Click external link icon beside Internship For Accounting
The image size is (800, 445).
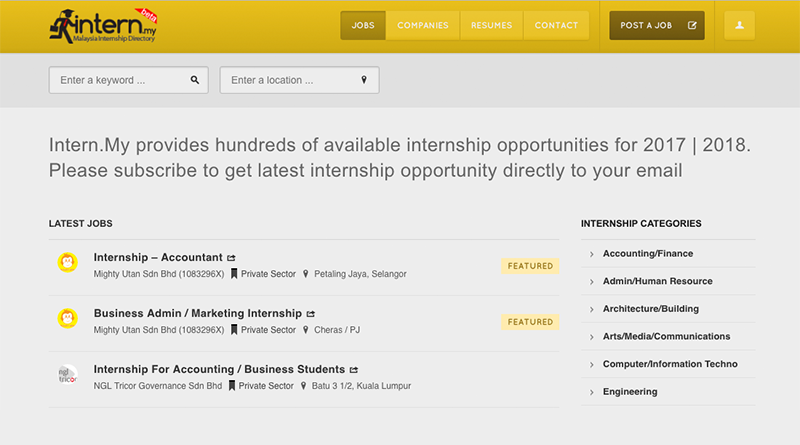click(x=354, y=370)
